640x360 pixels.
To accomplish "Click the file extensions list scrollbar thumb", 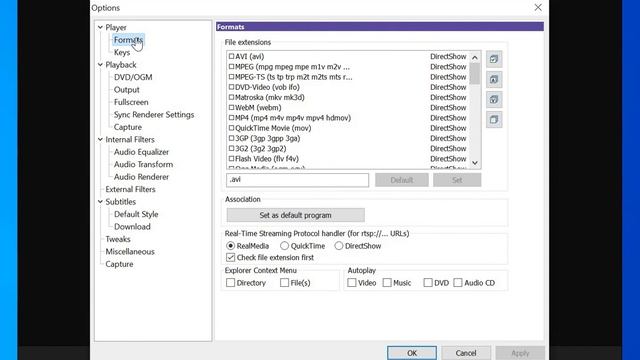I will [475, 73].
